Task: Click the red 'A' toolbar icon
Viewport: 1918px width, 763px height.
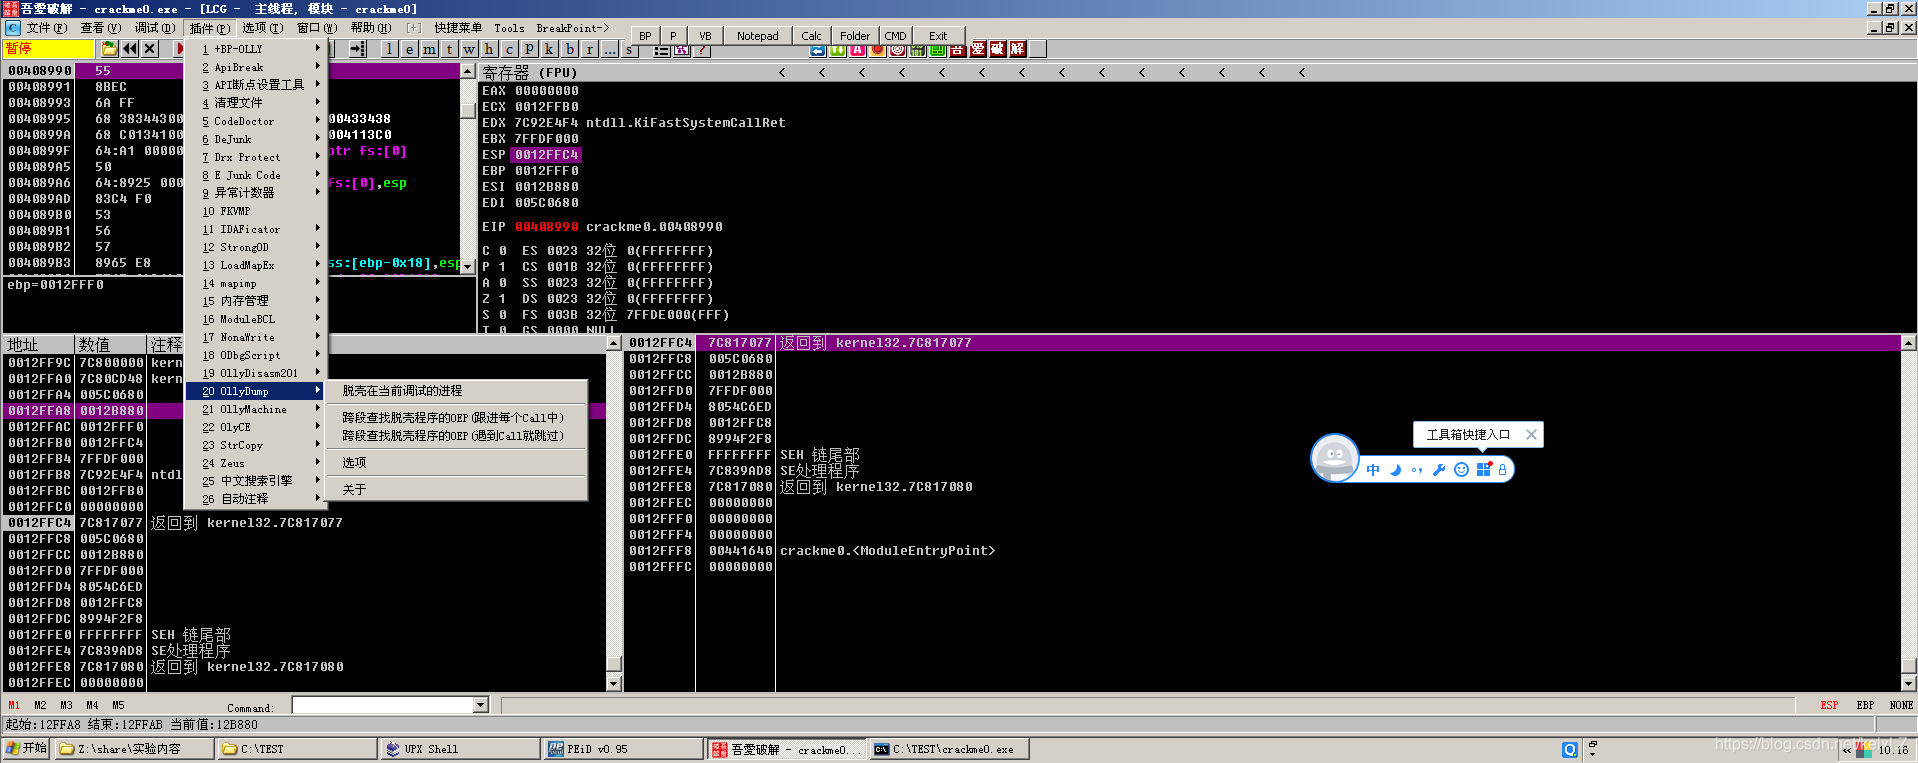Action: click(857, 49)
